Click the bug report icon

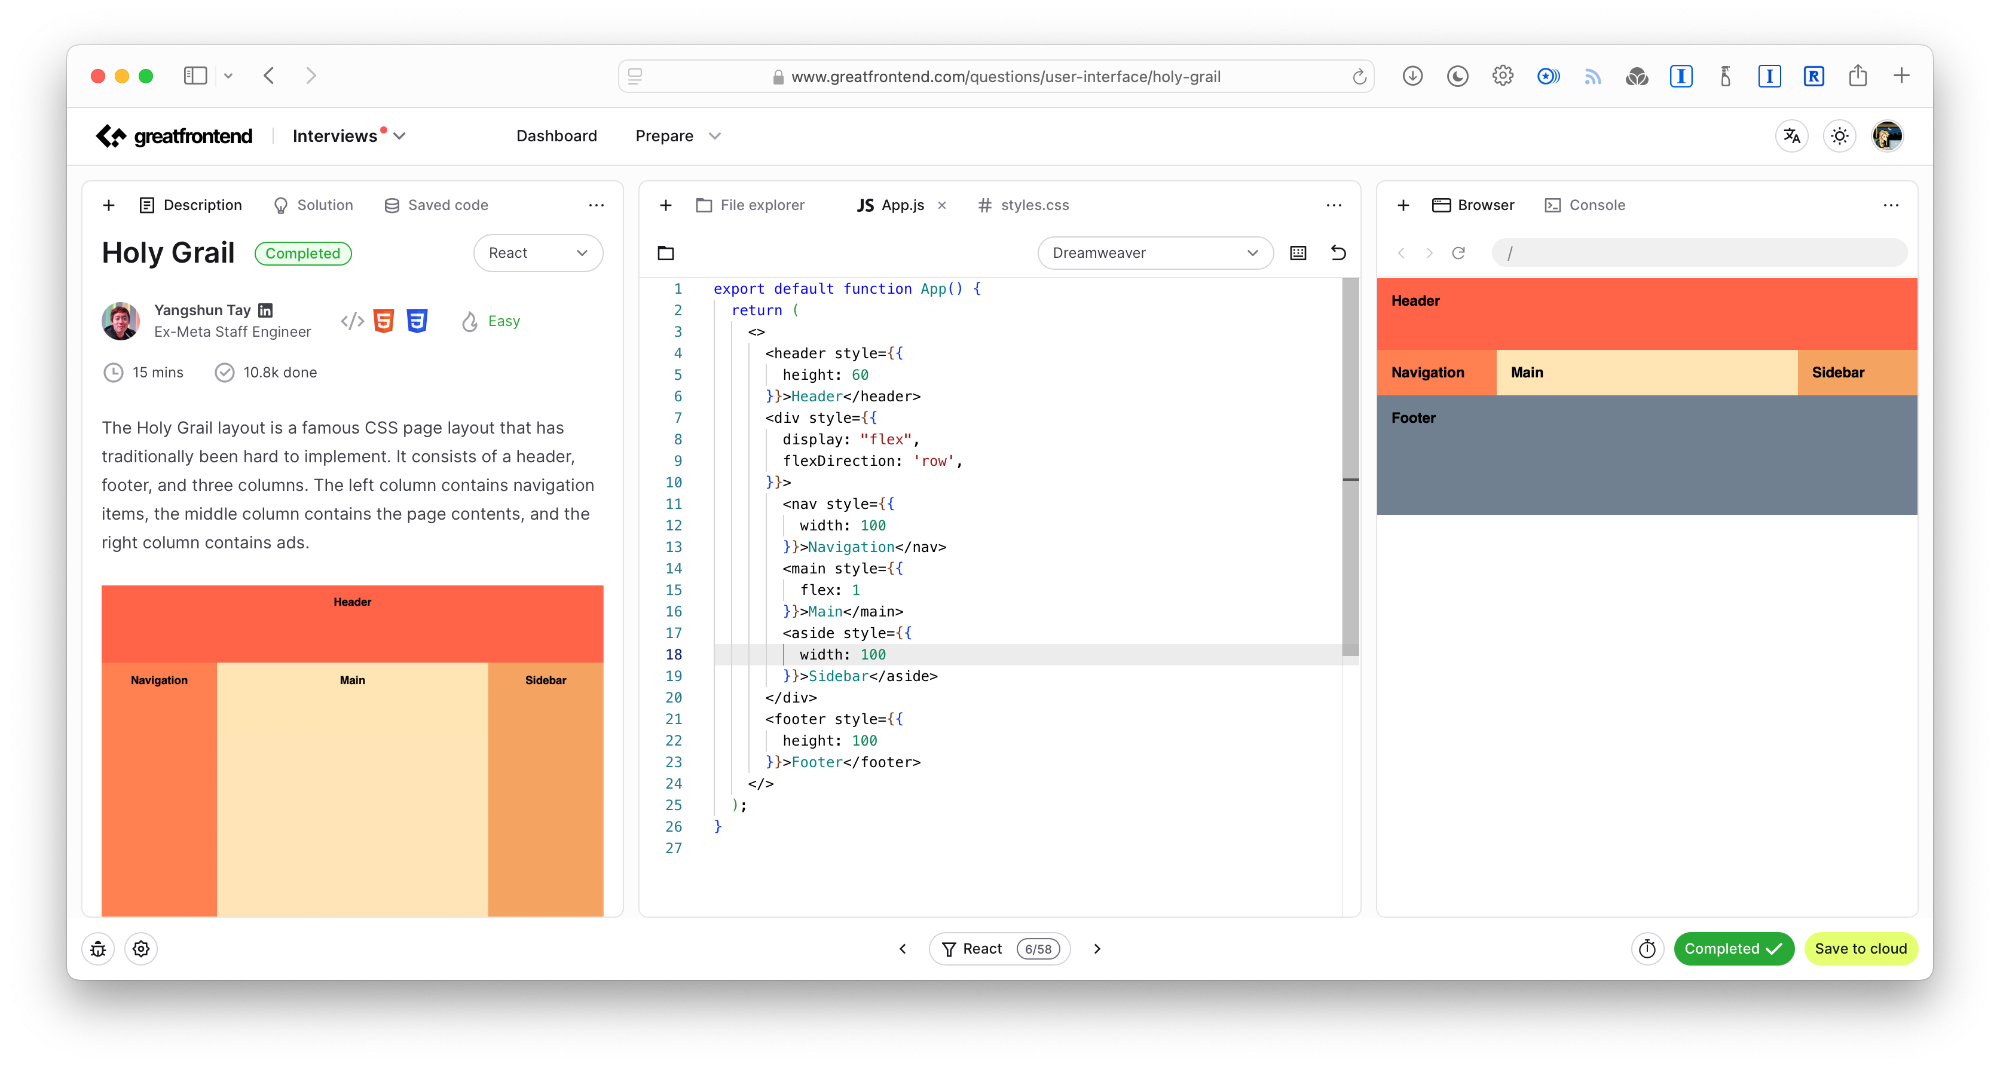(98, 949)
